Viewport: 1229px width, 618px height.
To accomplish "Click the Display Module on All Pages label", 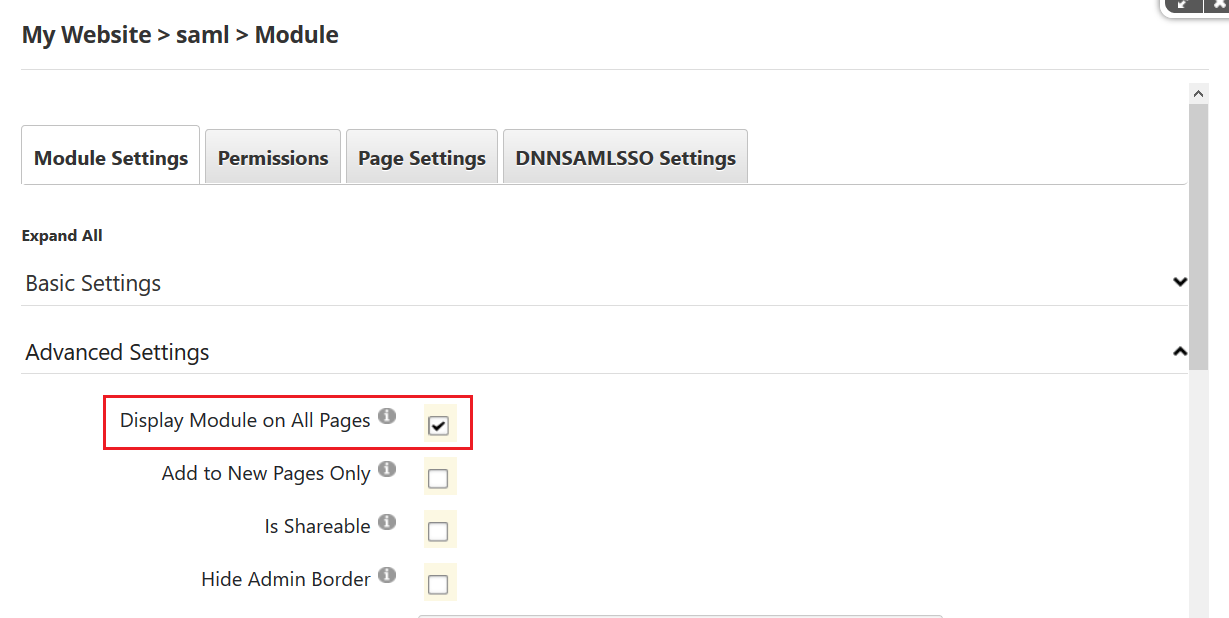I will (245, 420).
